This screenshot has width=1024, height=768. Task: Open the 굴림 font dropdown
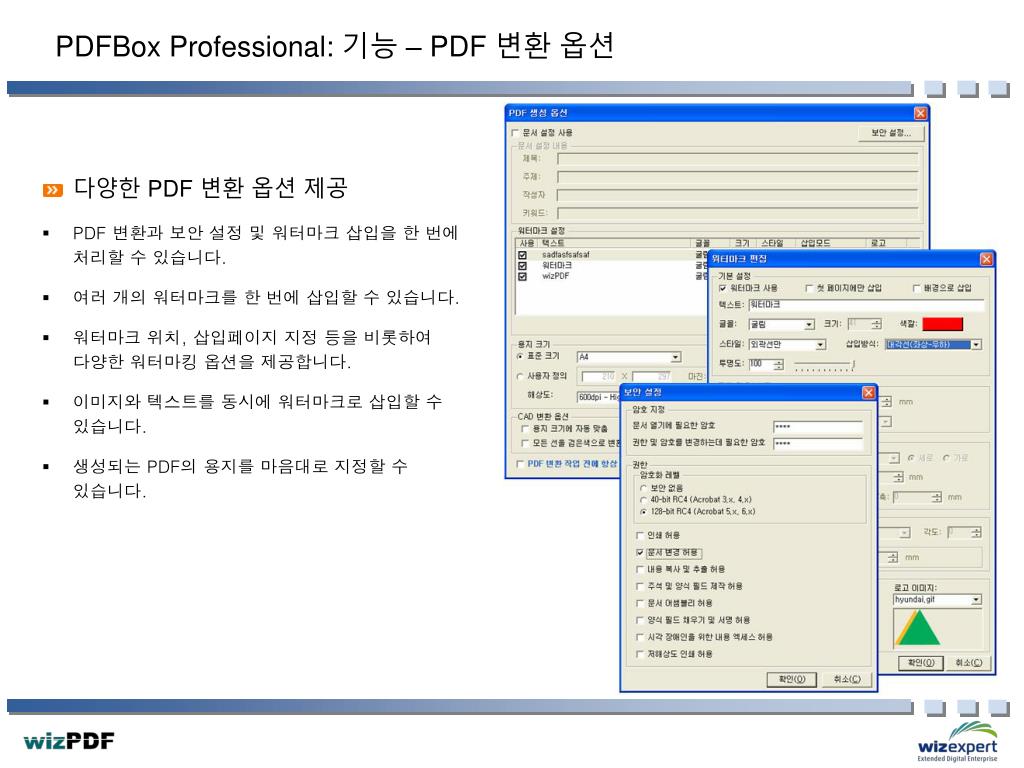click(x=809, y=325)
